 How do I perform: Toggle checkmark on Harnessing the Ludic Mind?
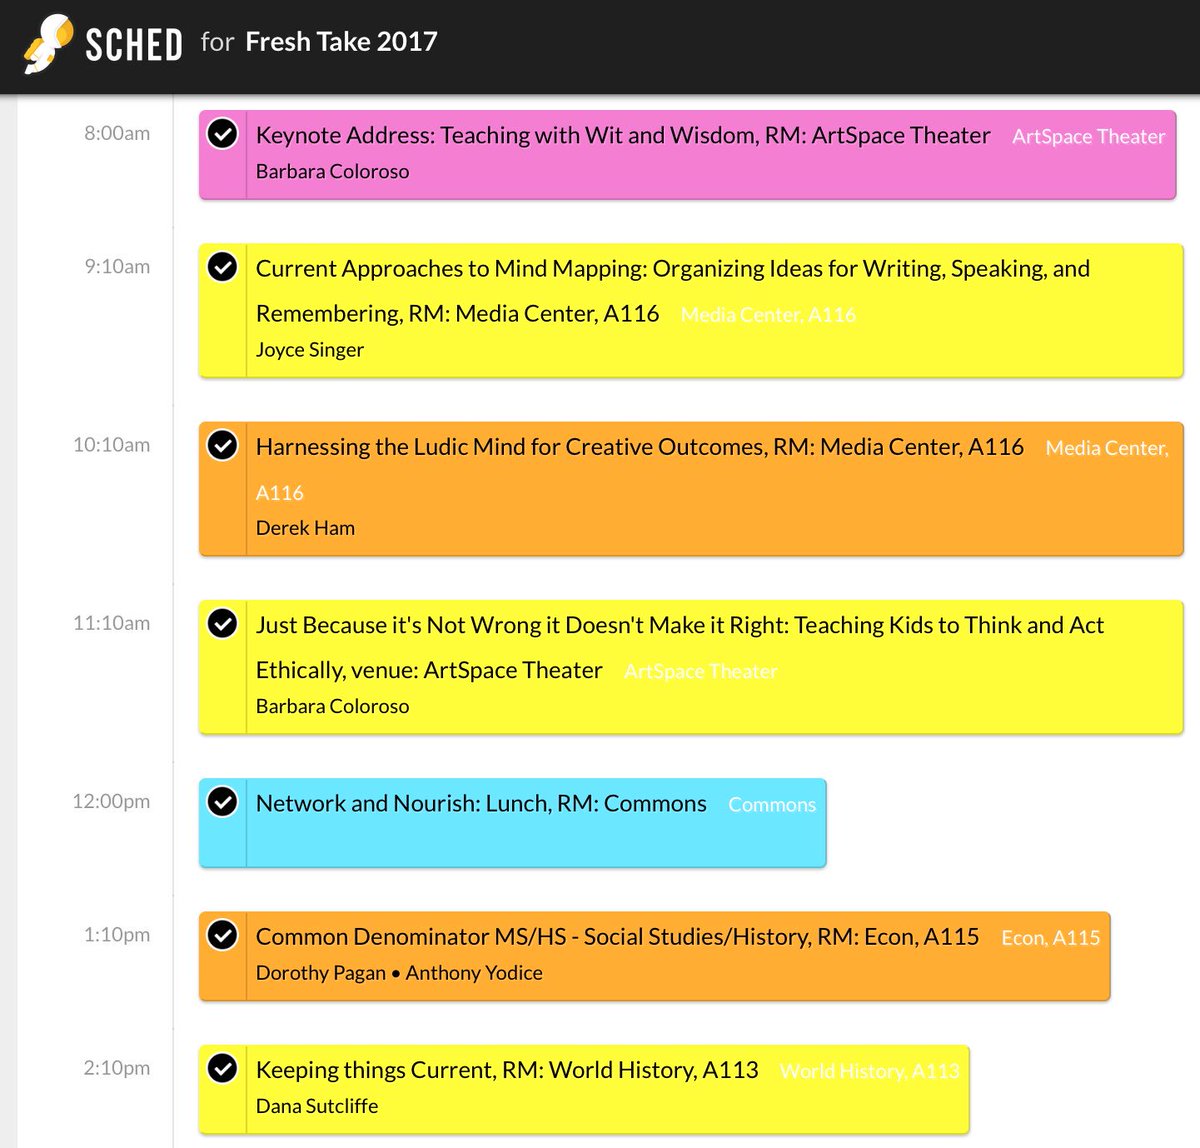222,445
